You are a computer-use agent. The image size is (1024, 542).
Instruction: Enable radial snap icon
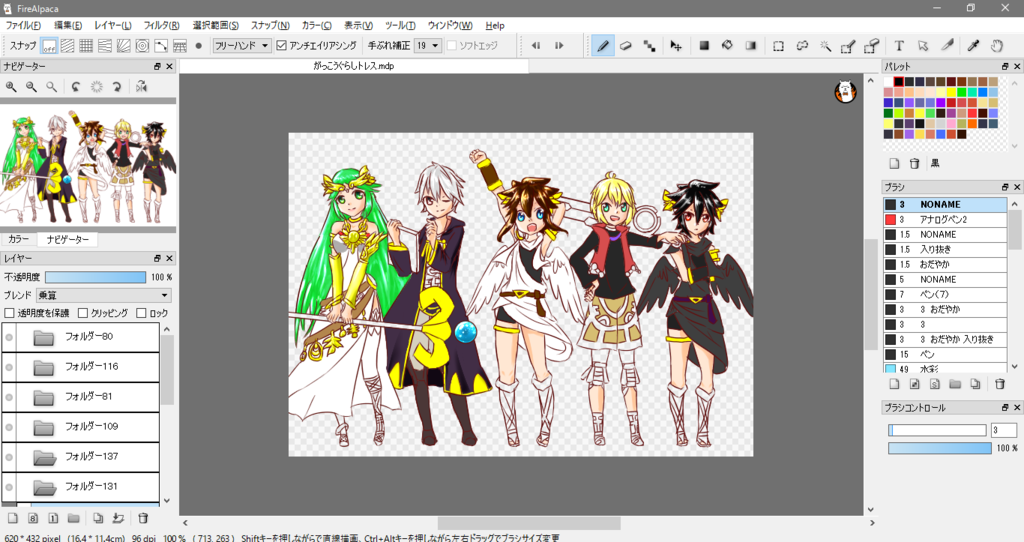click(123, 46)
